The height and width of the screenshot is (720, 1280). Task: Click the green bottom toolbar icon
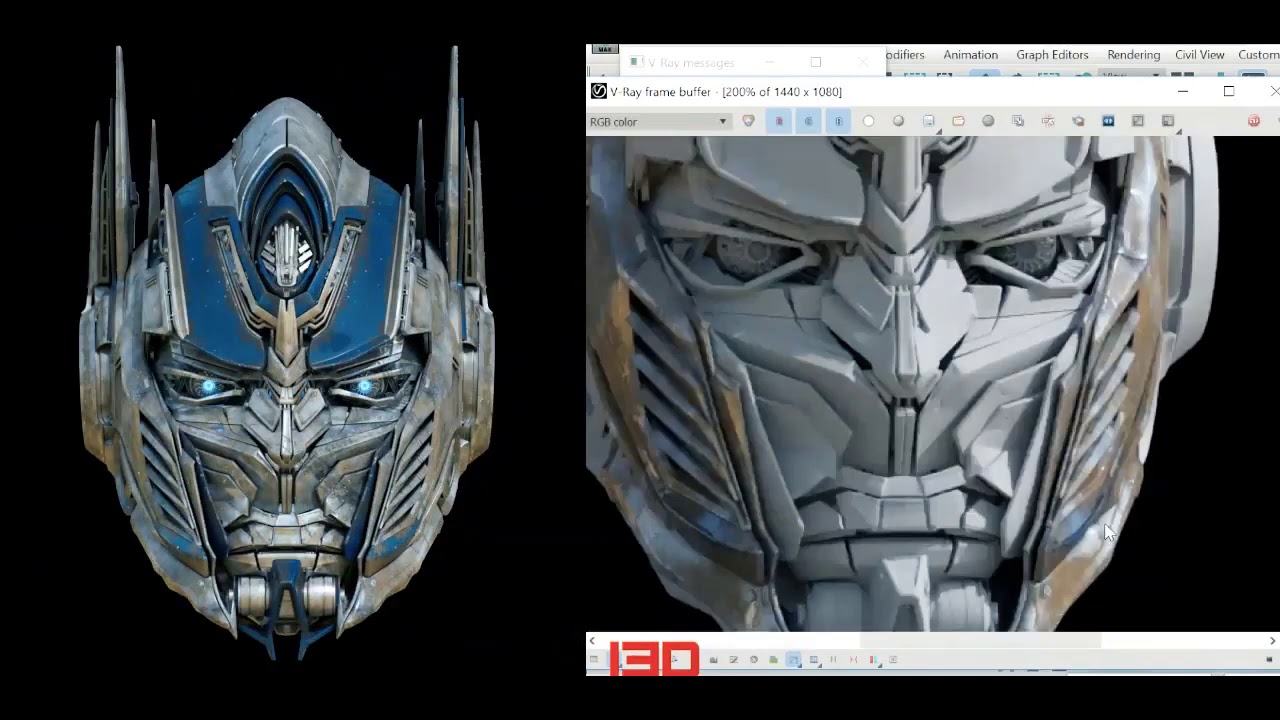tap(773, 660)
